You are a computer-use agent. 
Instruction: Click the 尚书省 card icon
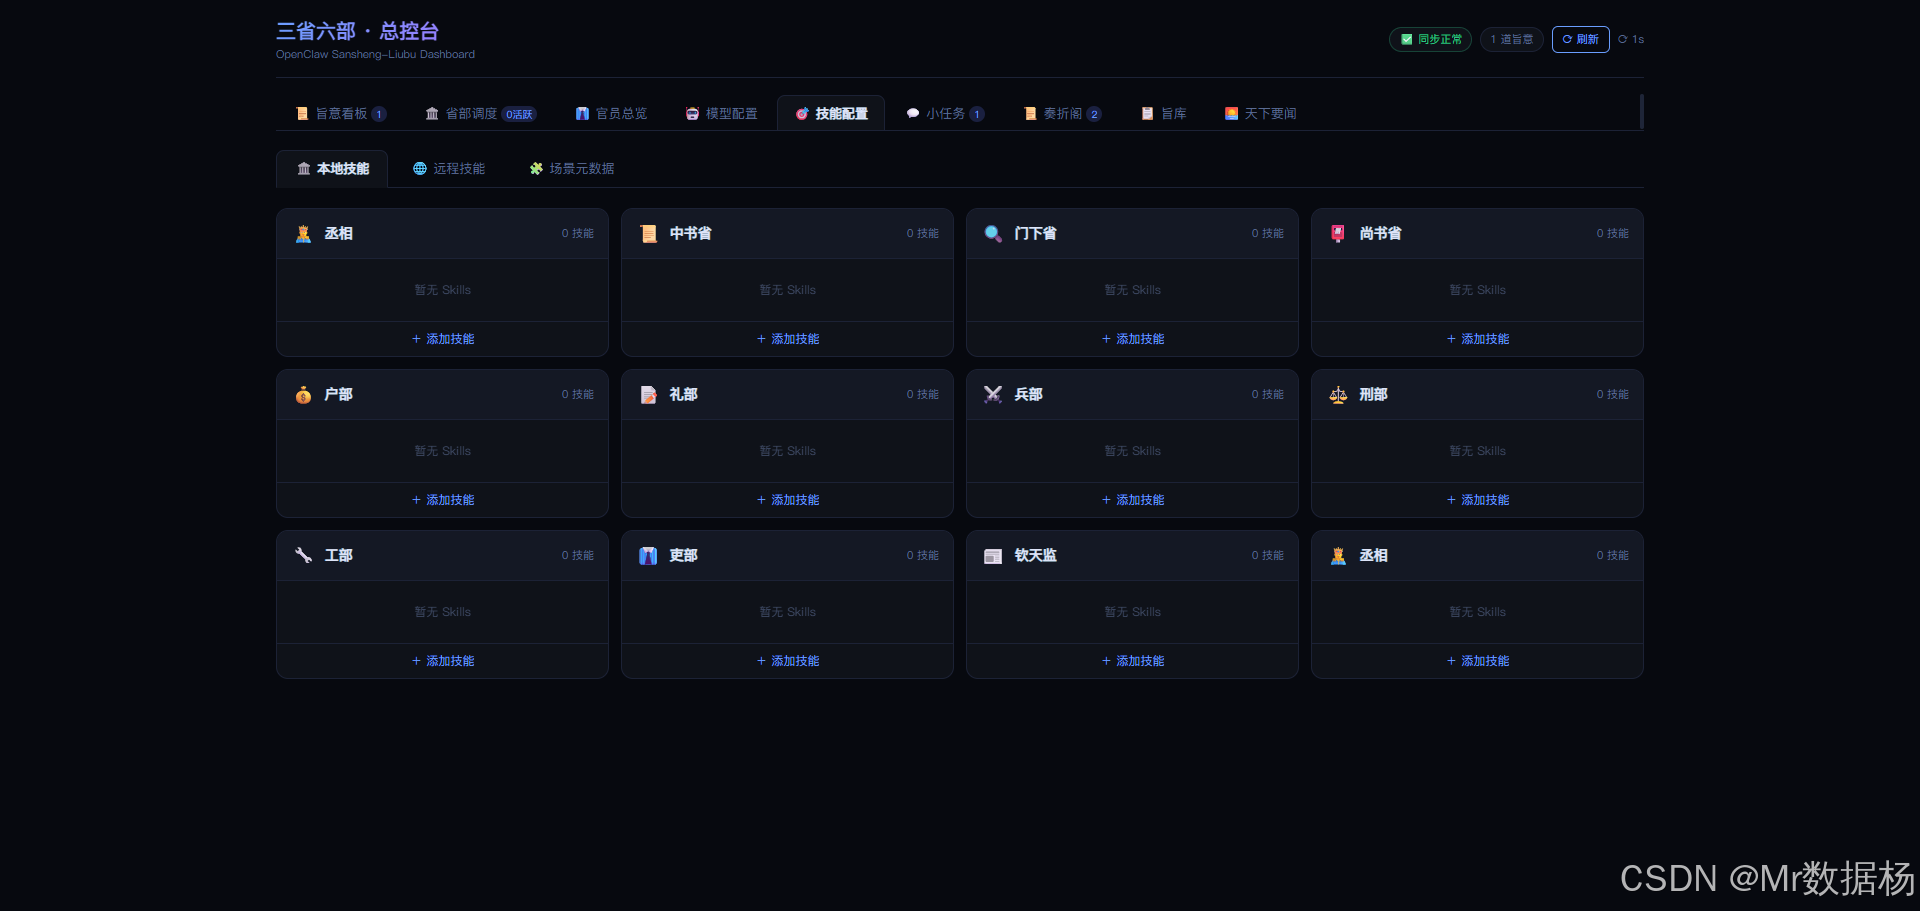tap(1338, 234)
